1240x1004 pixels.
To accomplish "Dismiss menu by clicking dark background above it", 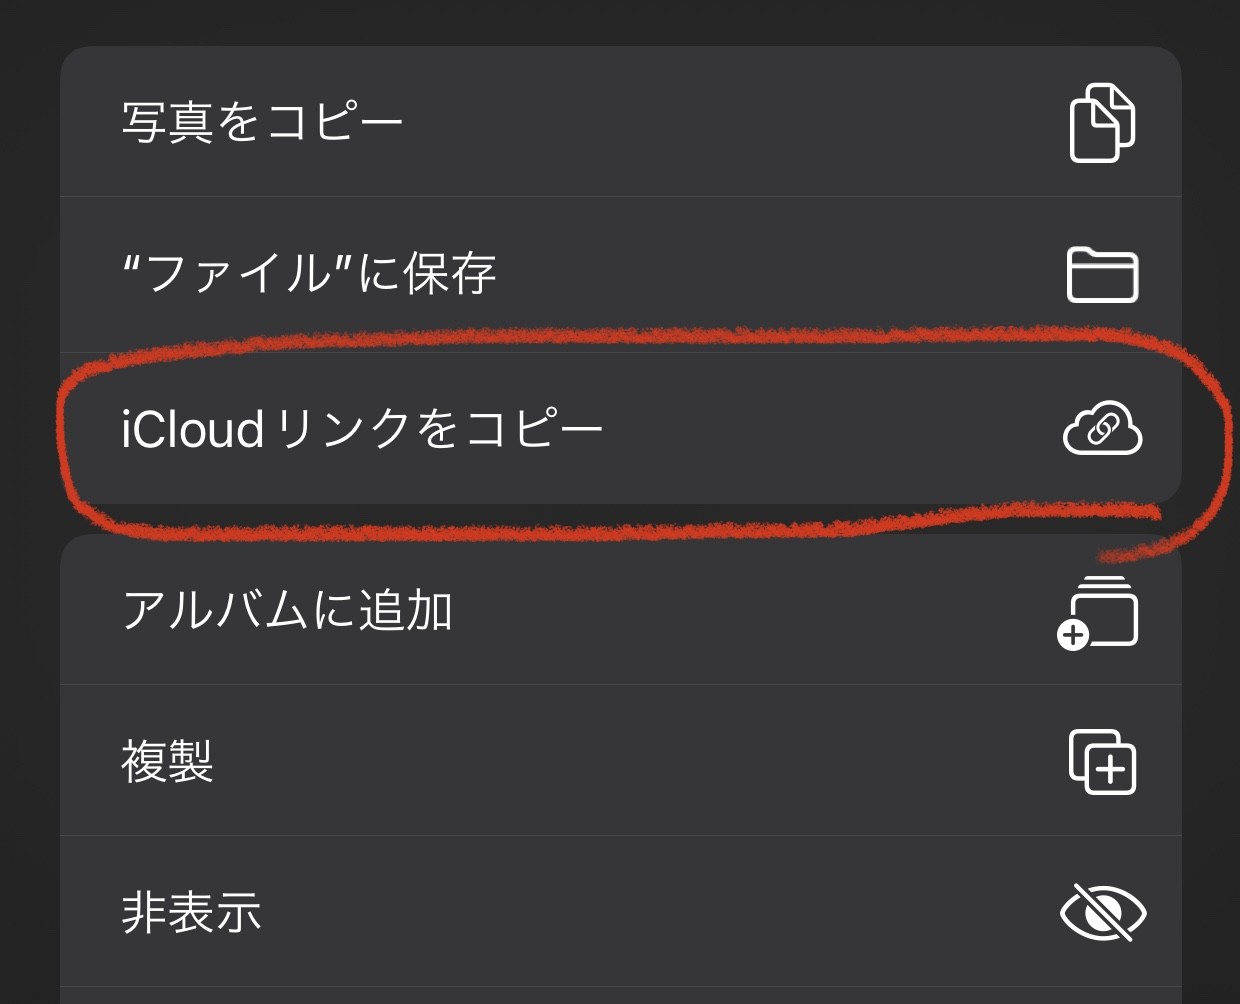I will [x=620, y=20].
